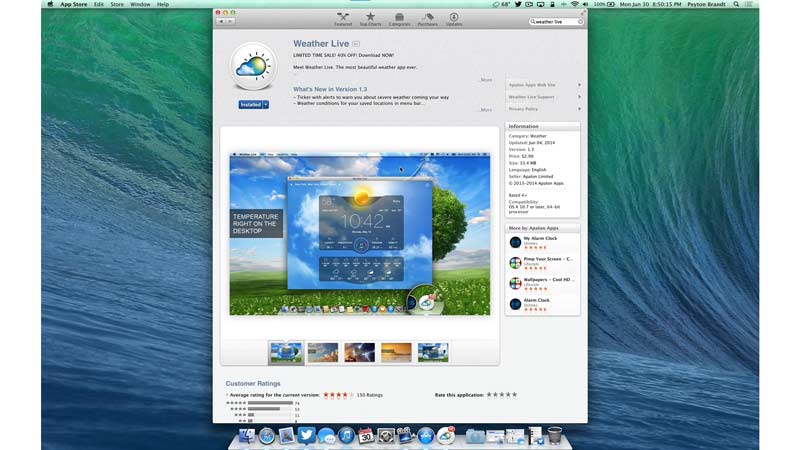Screen dimensions: 800x450
Task: Click the Twitter menu bar icon
Action: (518, 4)
